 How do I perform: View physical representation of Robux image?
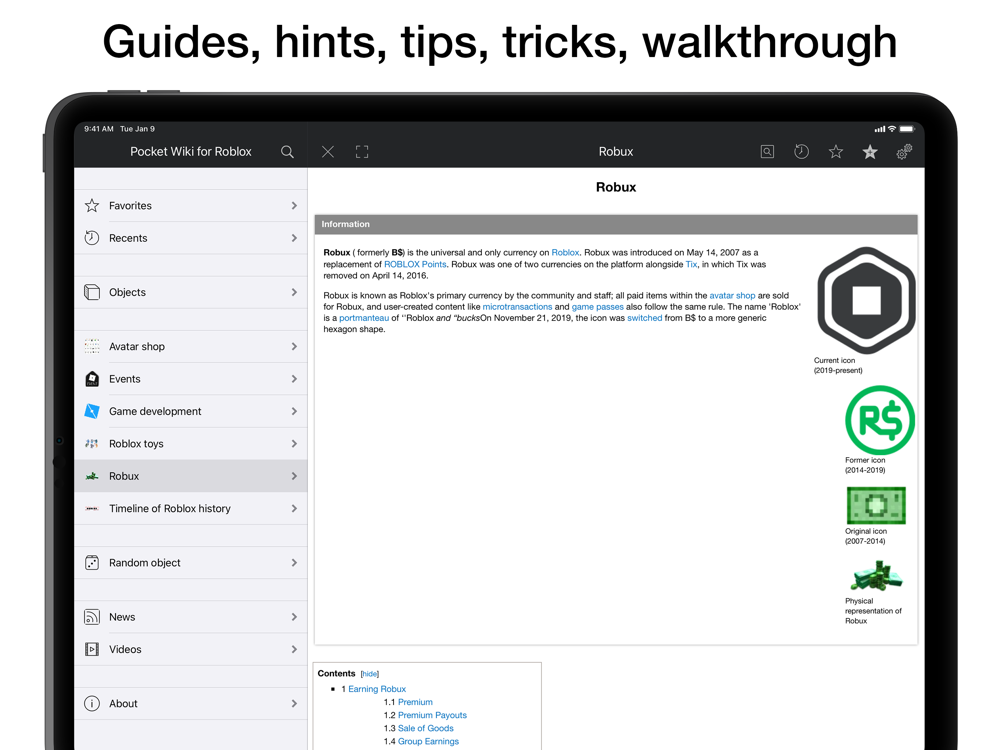877,576
